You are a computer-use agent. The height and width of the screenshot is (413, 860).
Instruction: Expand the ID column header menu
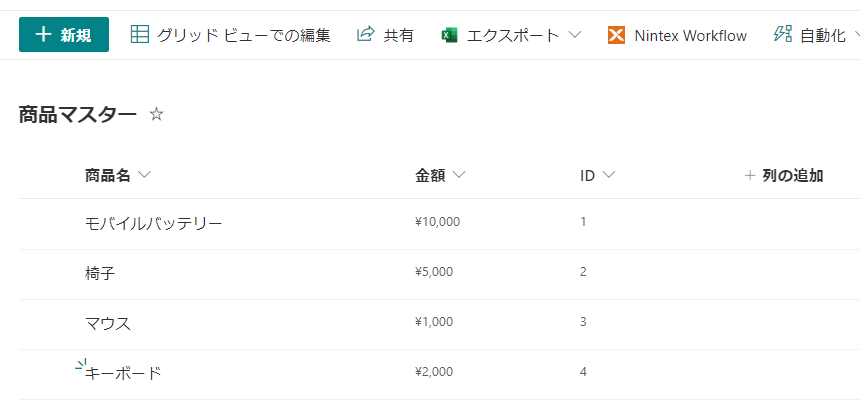(x=608, y=176)
